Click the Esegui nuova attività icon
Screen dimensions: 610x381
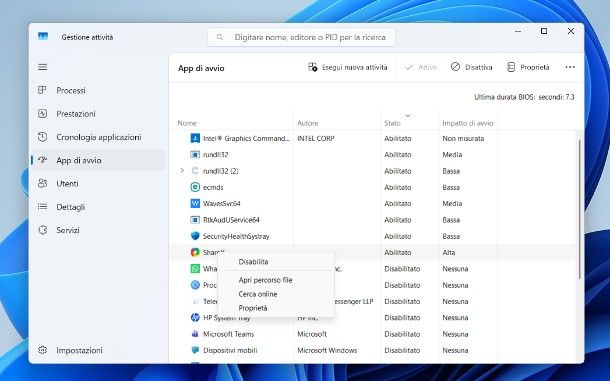point(312,67)
